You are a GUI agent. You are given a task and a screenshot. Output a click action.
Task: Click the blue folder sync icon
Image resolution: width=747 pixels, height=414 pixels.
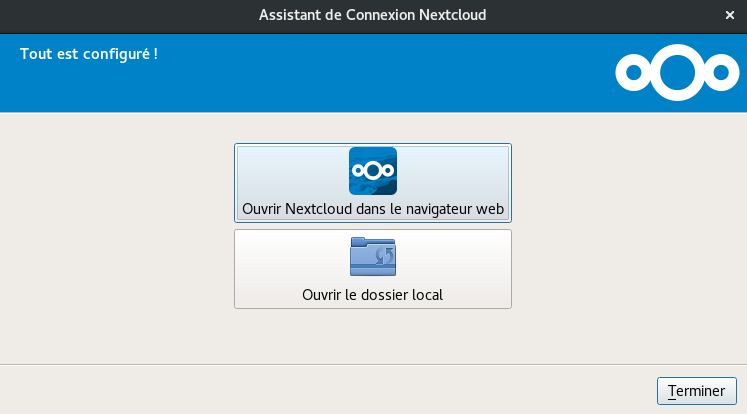point(372,257)
